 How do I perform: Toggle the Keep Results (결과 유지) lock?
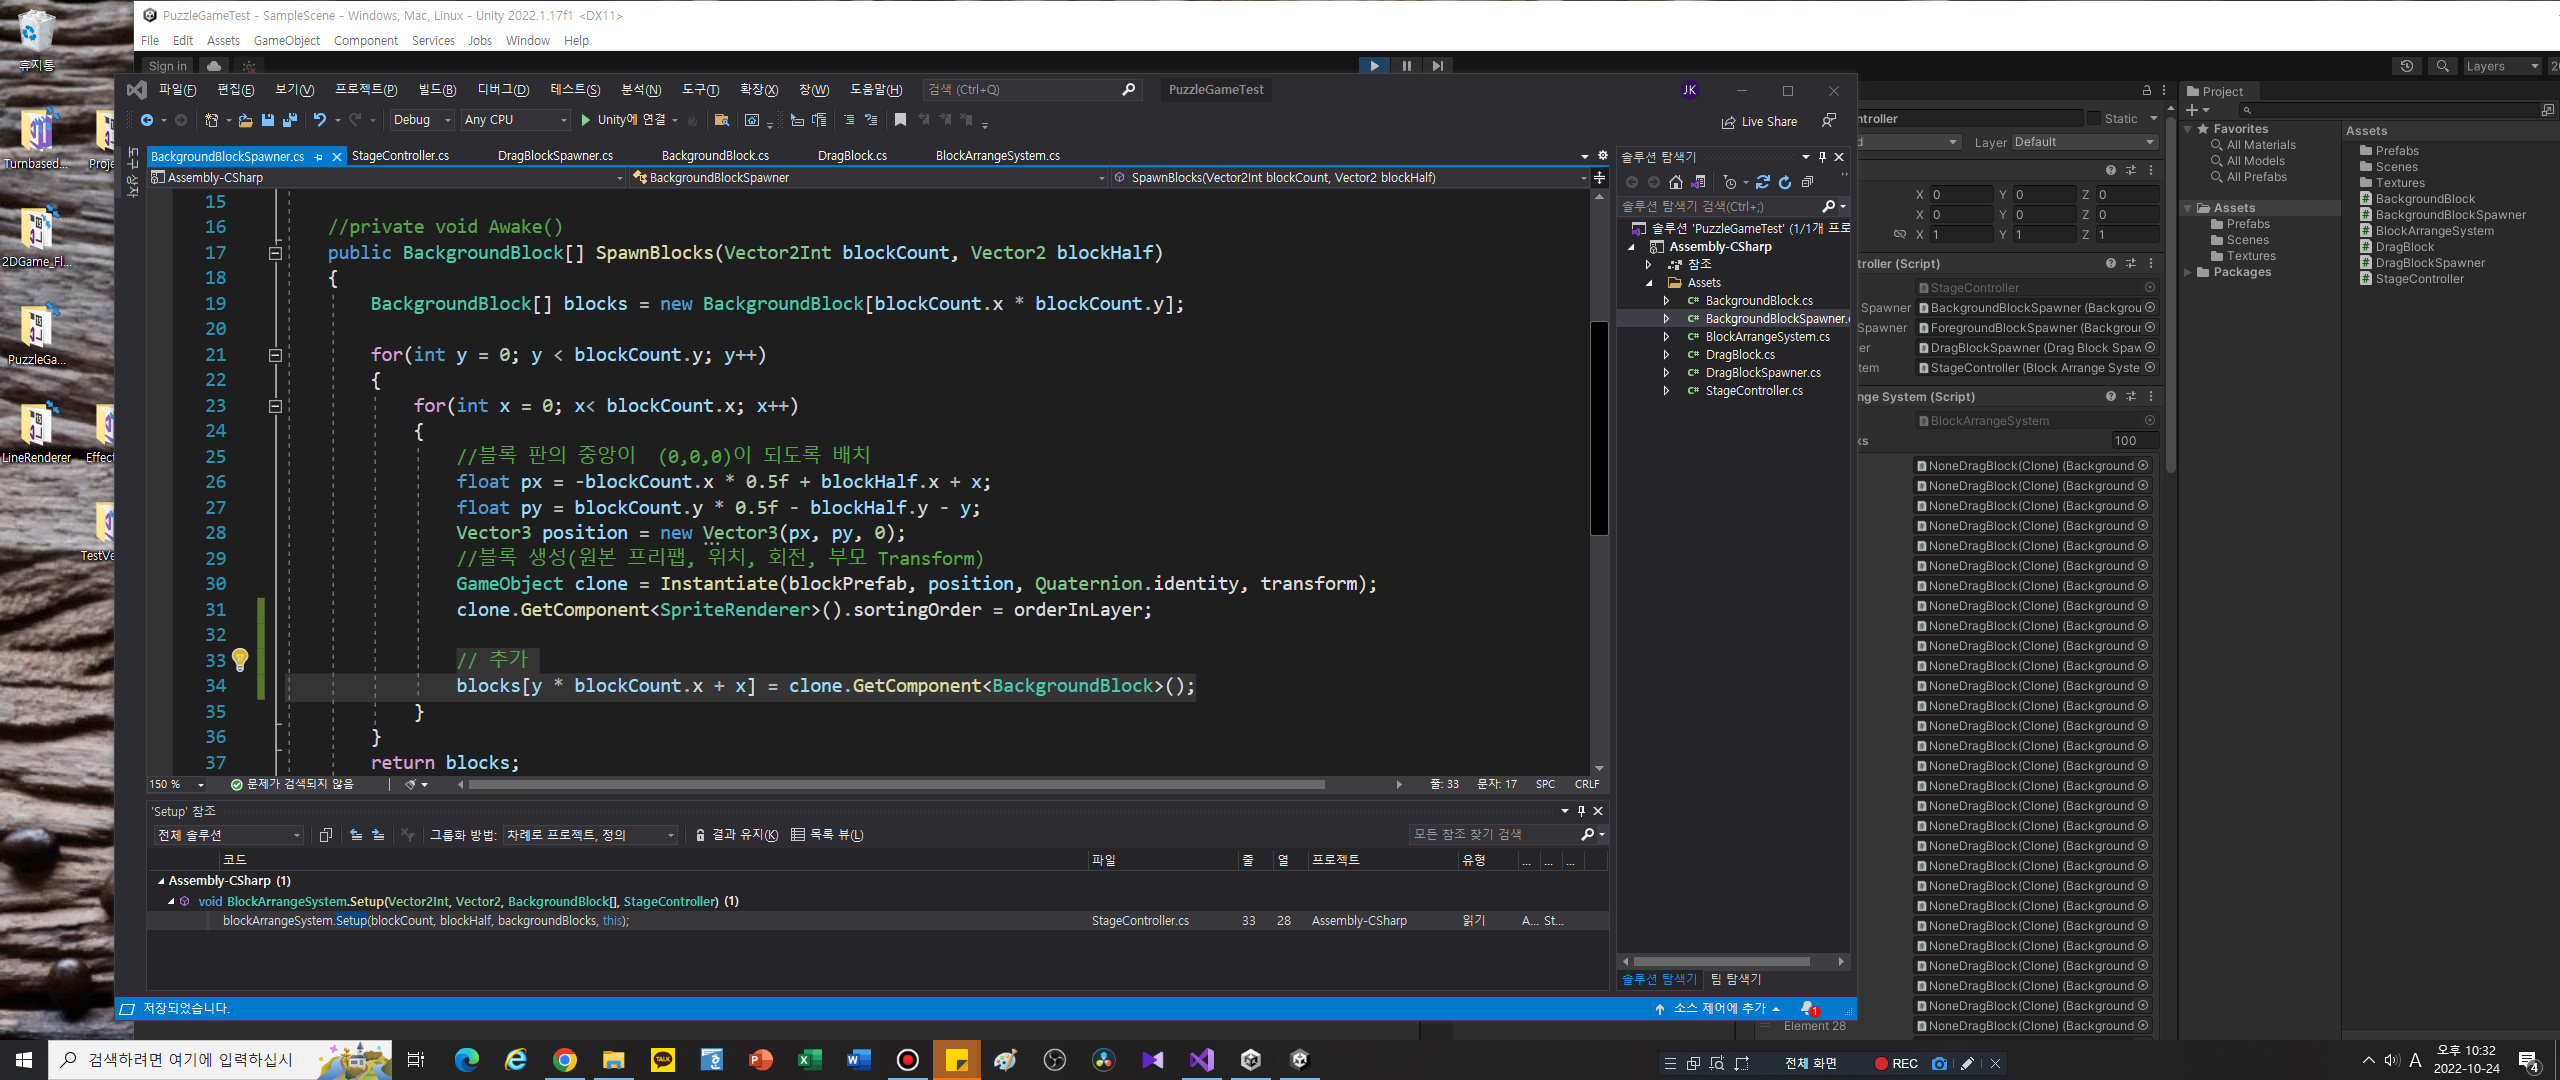coord(737,835)
